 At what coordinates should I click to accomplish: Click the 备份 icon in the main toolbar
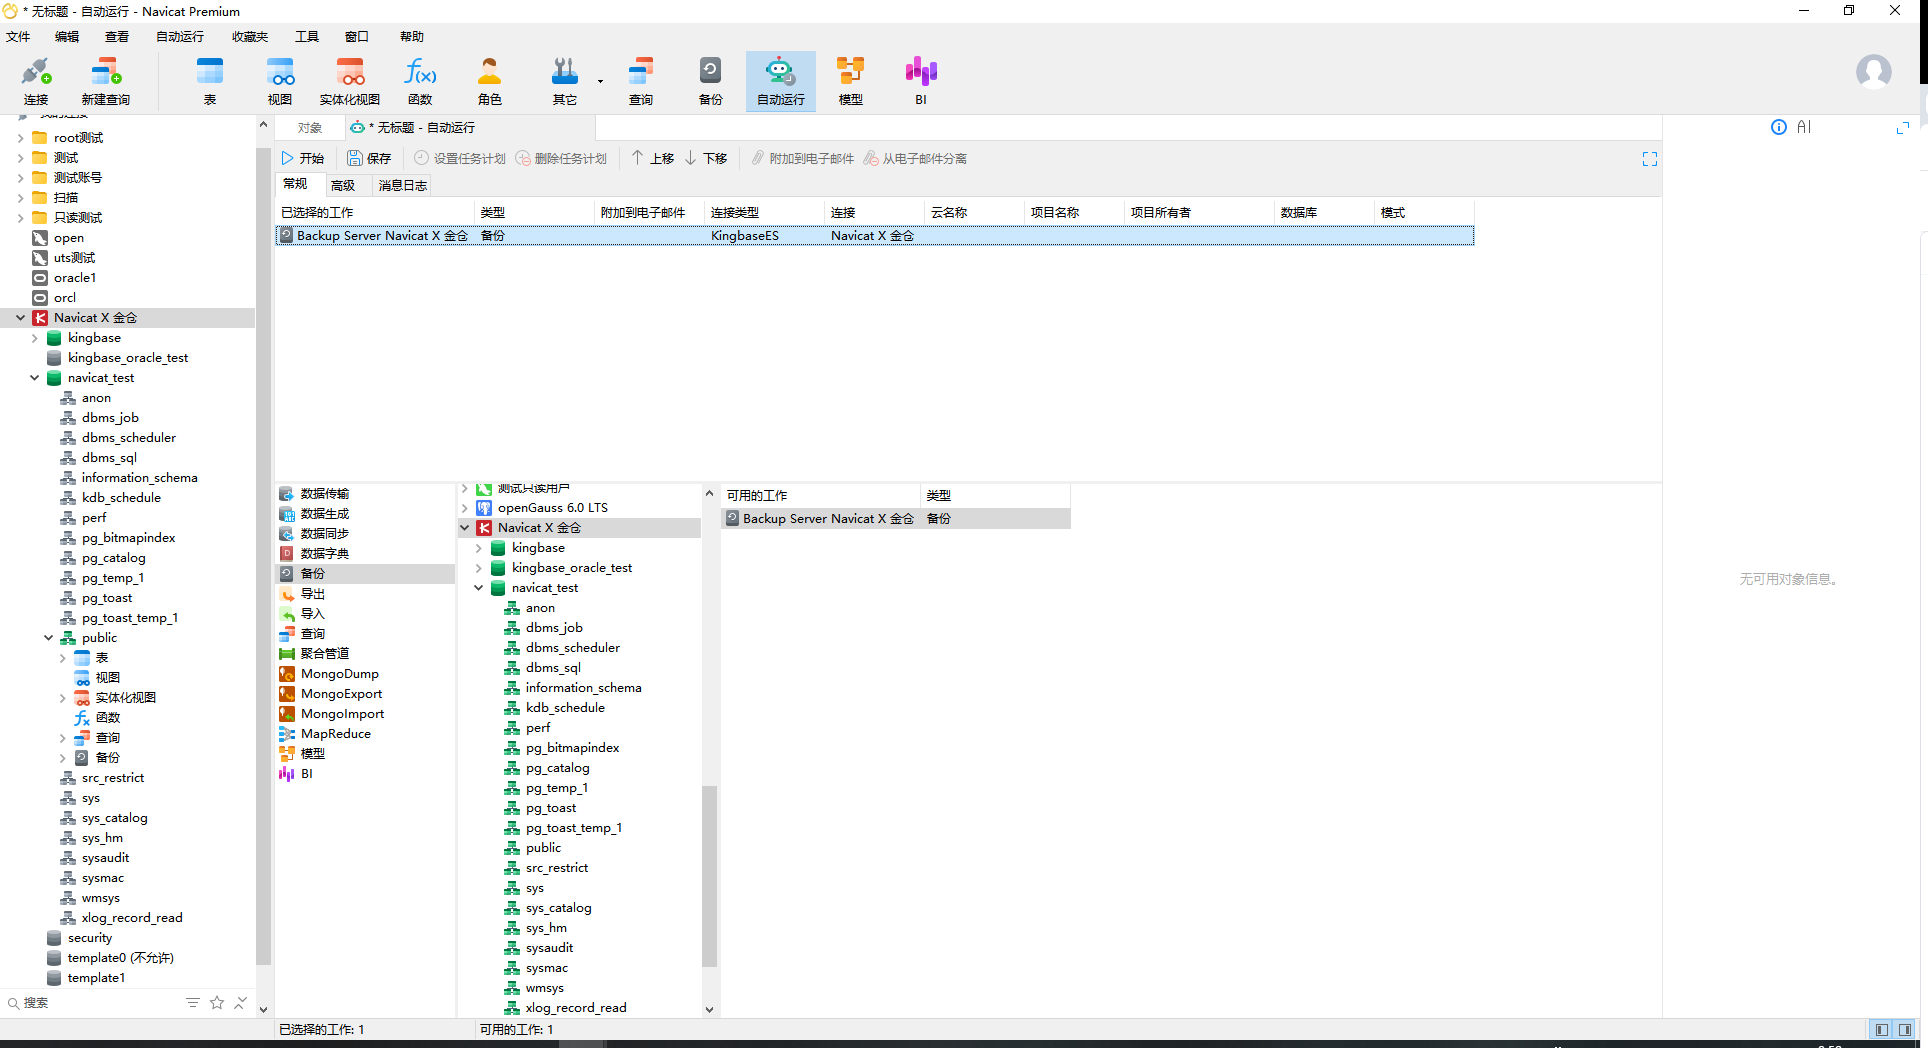click(x=711, y=81)
